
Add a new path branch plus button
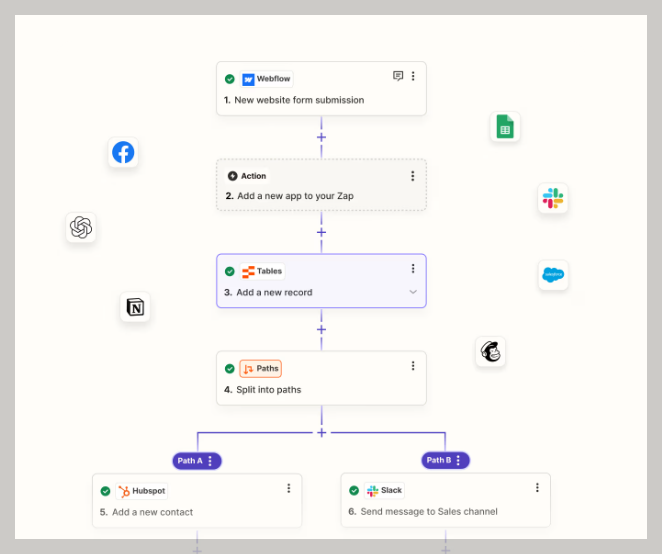pos(321,433)
